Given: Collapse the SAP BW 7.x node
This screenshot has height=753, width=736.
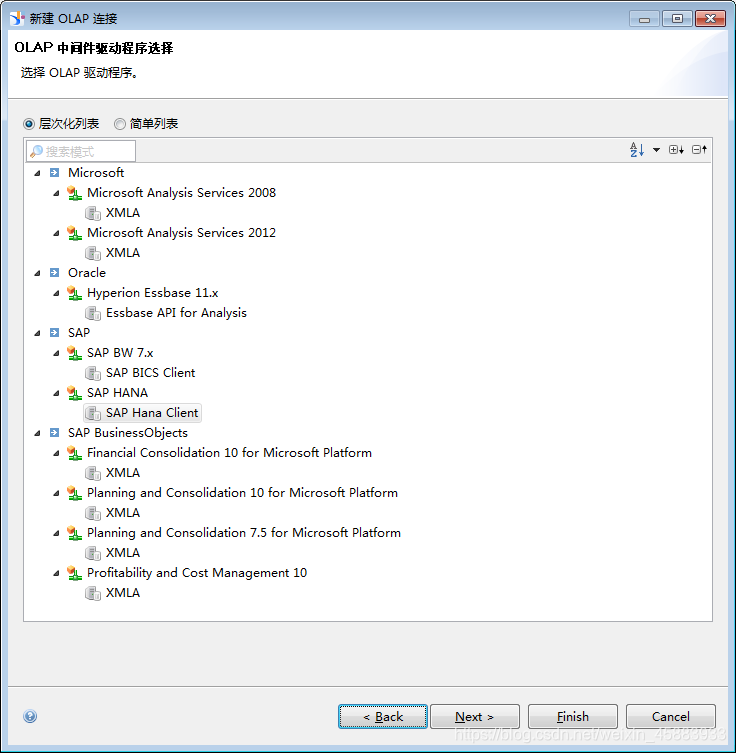Looking at the screenshot, I should tap(56, 353).
